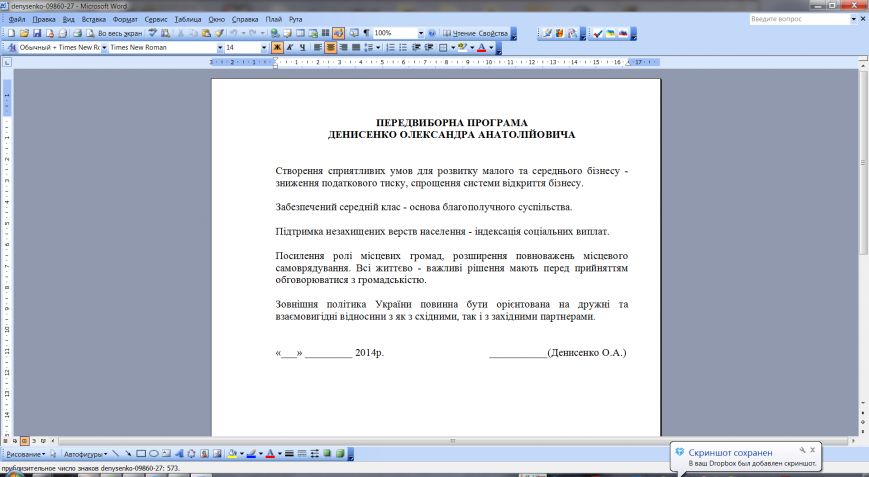The width and height of the screenshot is (869, 477).
Task: Click the format painter brush icon
Action: (218, 33)
